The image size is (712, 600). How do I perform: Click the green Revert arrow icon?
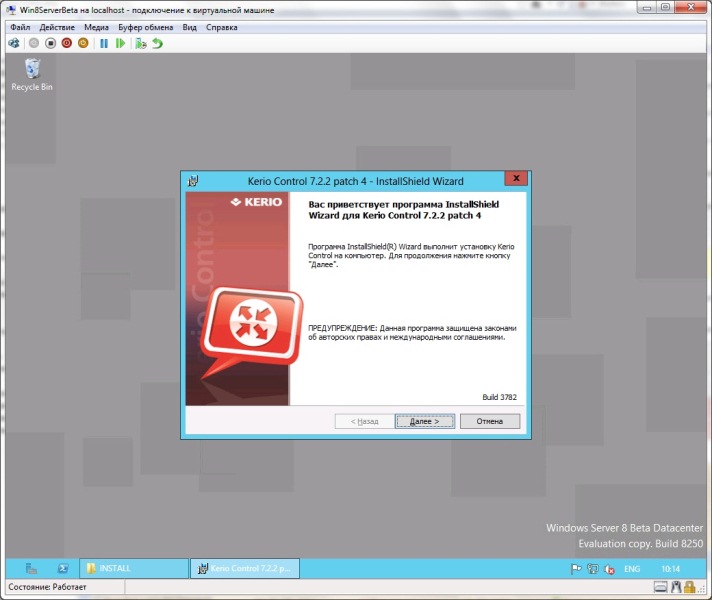point(157,43)
